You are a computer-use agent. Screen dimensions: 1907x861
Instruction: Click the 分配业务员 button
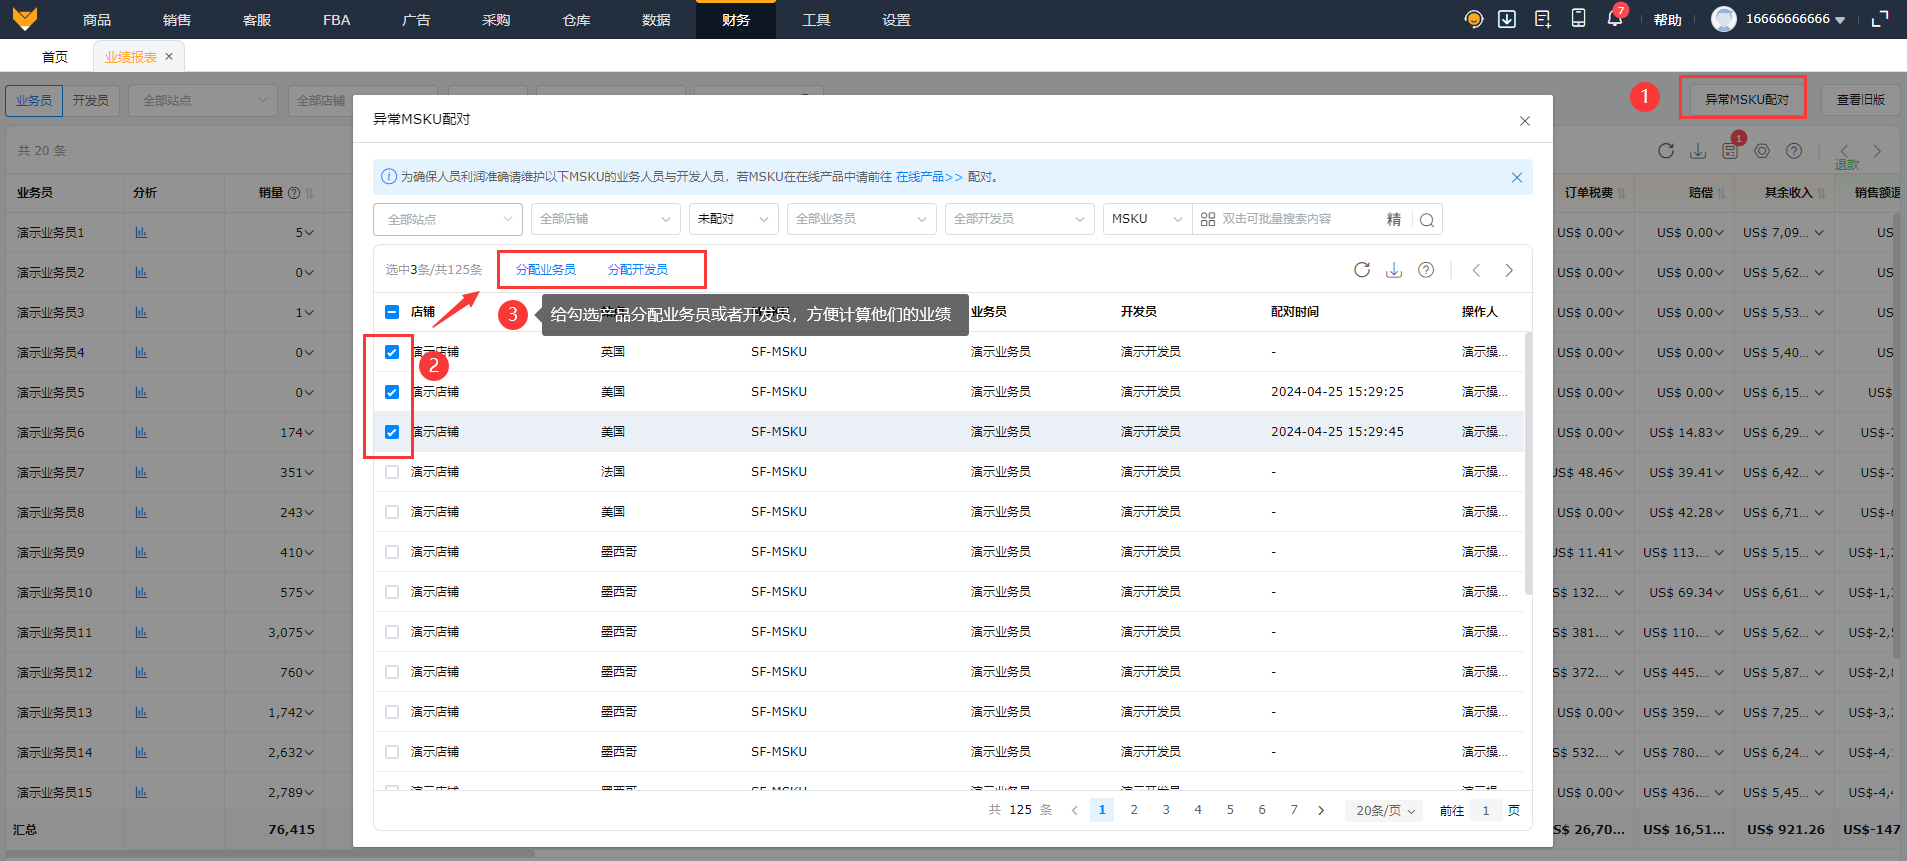pyautogui.click(x=546, y=270)
